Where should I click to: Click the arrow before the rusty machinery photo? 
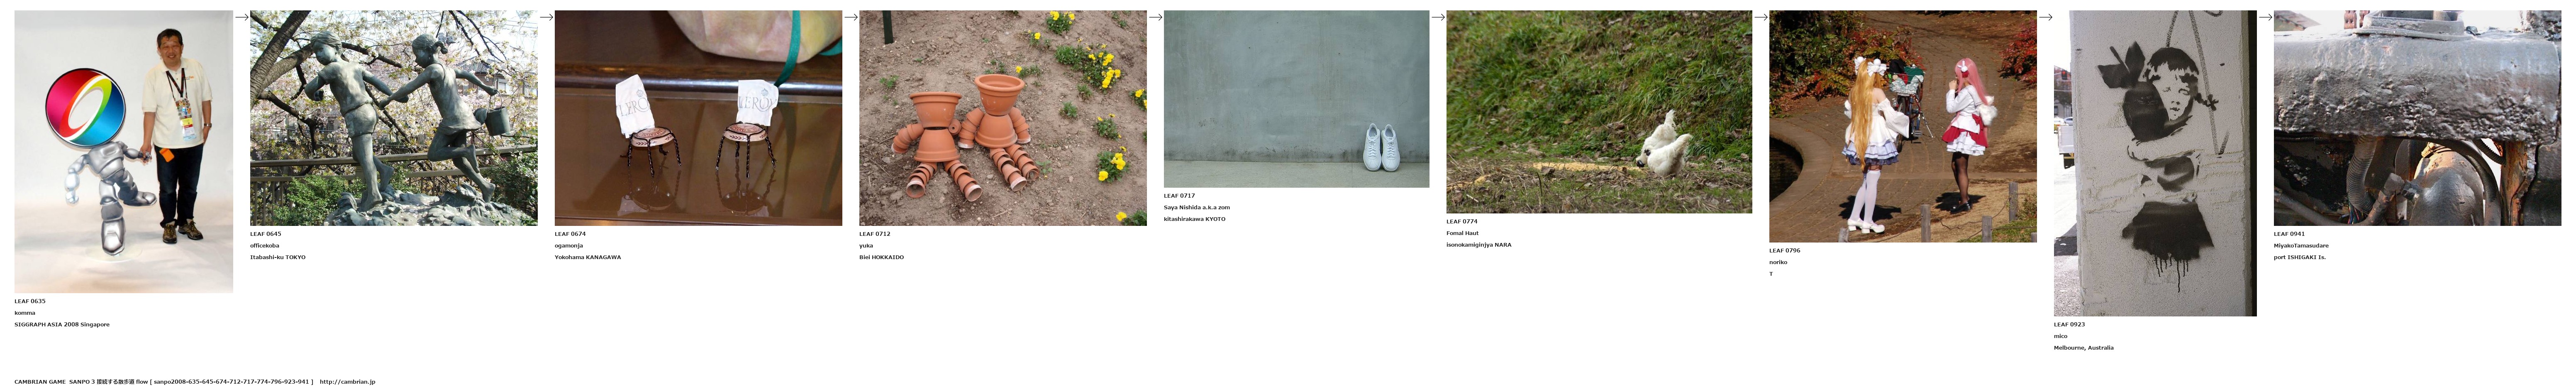pos(2265,17)
